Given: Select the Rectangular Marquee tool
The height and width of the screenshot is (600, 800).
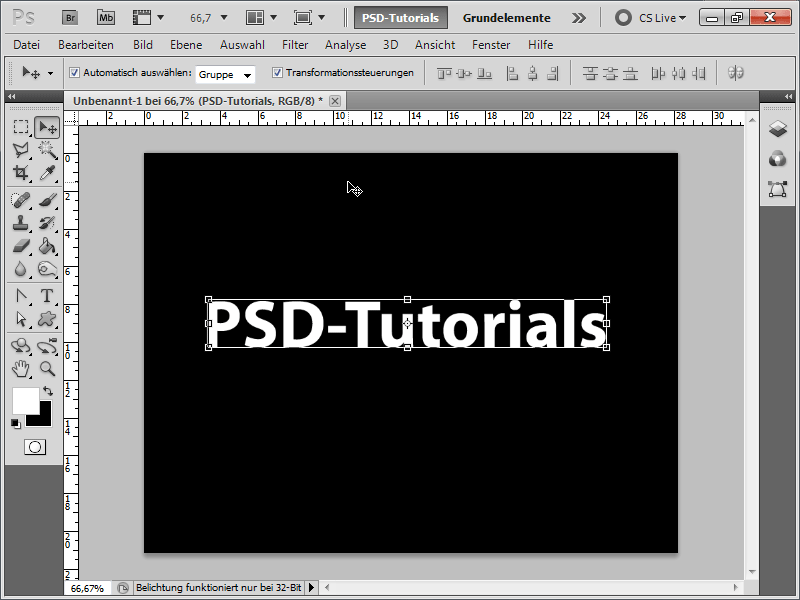Looking at the screenshot, I should 21,127.
